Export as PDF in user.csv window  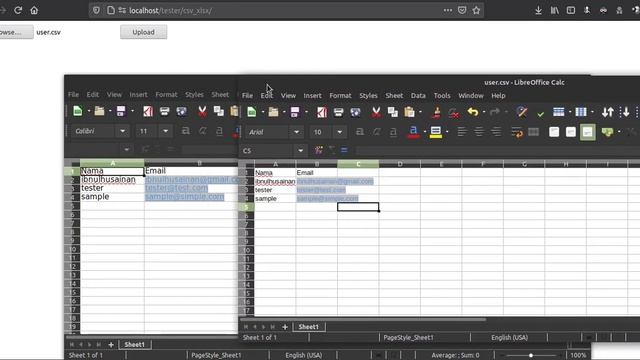[322, 112]
